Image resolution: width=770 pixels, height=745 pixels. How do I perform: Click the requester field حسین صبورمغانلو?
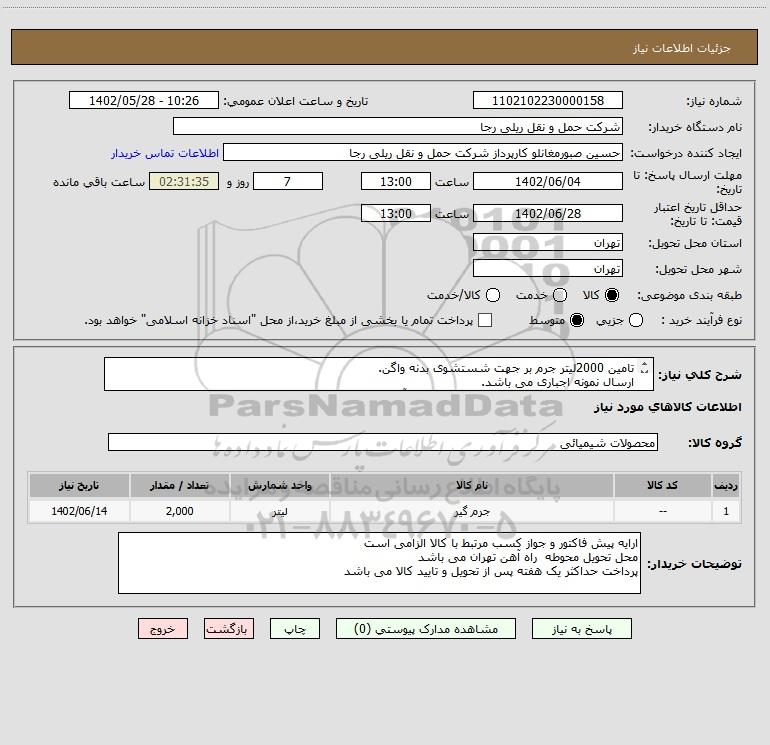click(423, 153)
